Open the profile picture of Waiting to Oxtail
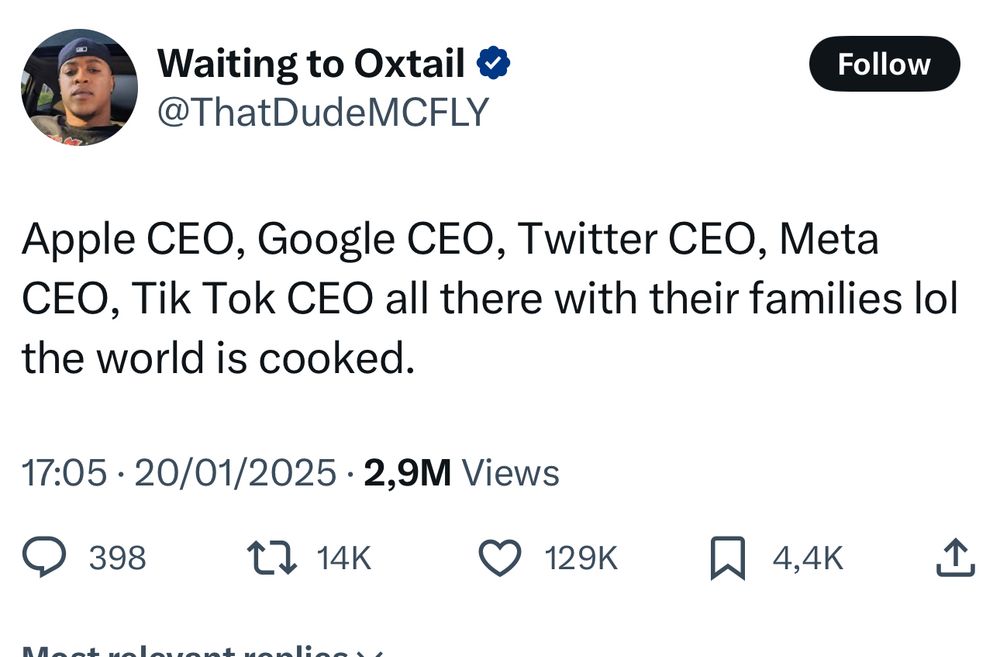Screen dimensions: 1000x657 pos(80,88)
